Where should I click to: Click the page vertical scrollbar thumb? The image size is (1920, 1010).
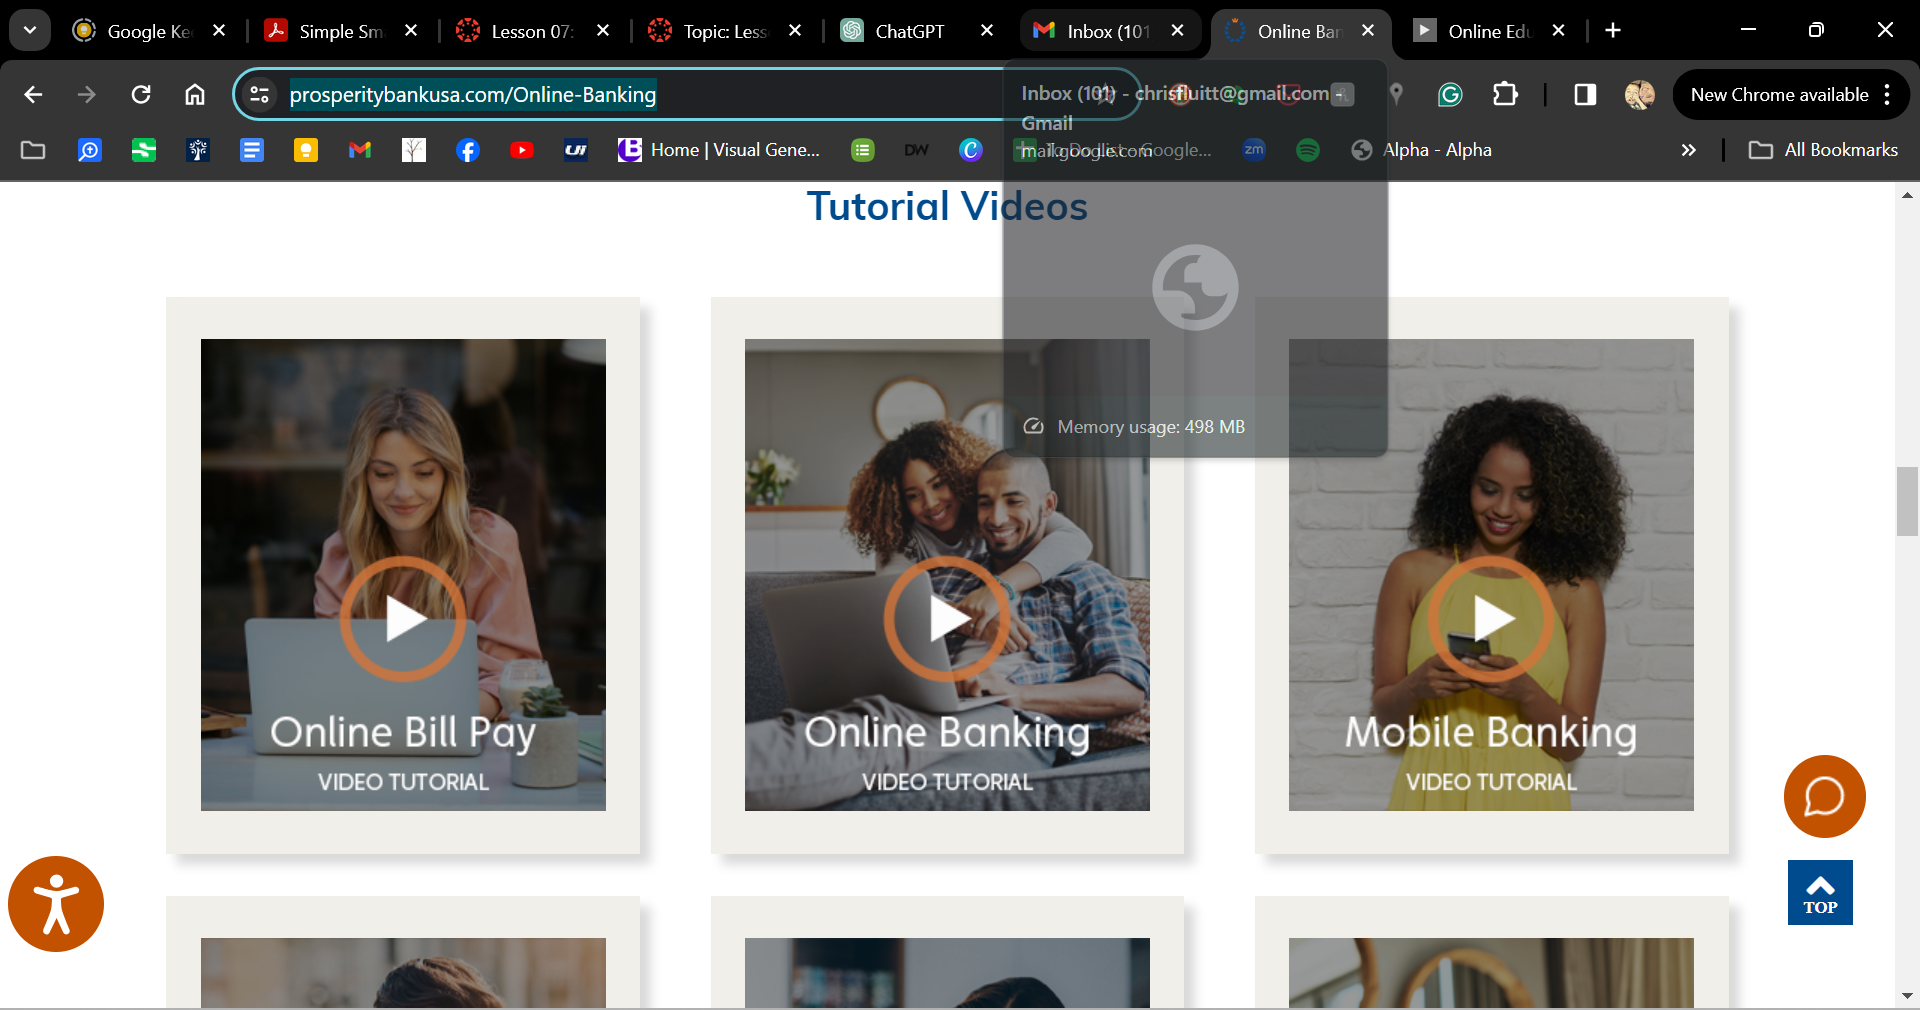1906,501
